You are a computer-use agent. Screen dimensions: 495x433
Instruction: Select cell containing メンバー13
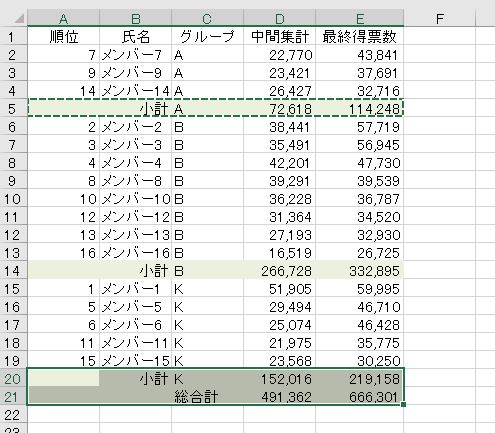[135, 235]
